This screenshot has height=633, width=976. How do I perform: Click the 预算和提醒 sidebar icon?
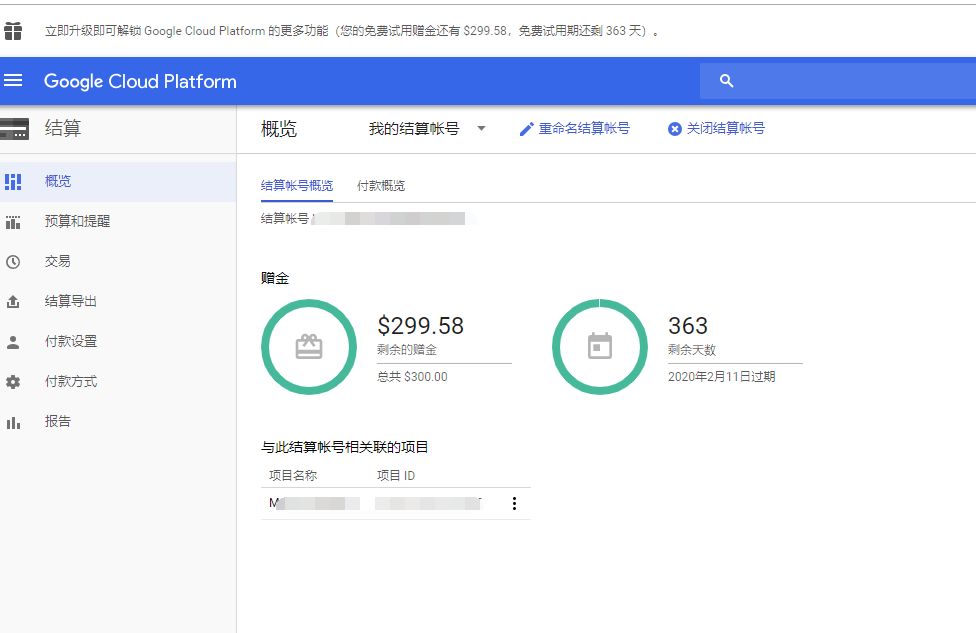click(13, 222)
